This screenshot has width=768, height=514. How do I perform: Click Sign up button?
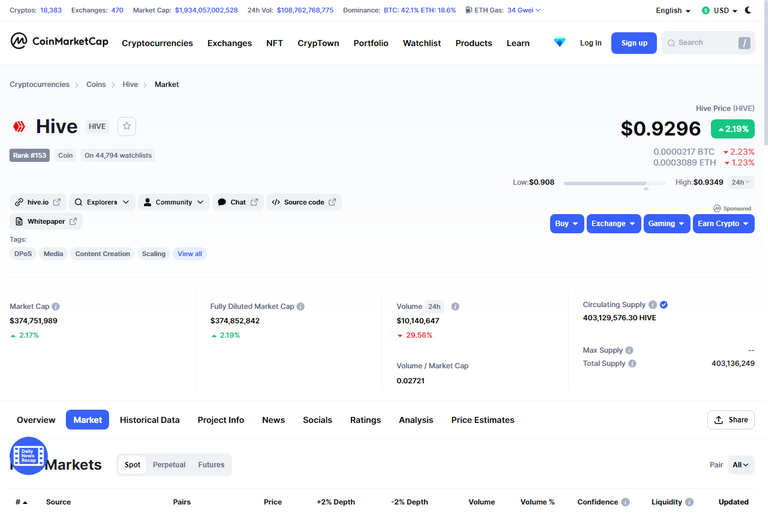(x=634, y=43)
